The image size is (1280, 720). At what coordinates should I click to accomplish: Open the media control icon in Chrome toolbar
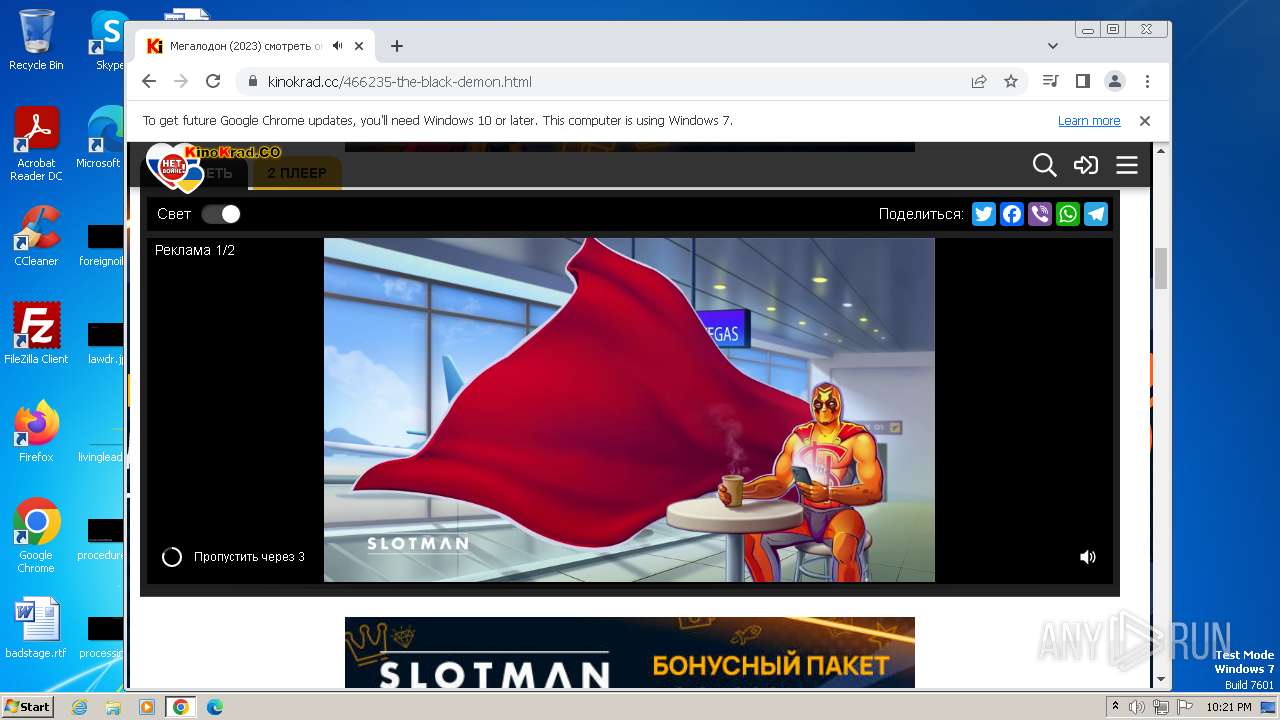pos(1050,81)
